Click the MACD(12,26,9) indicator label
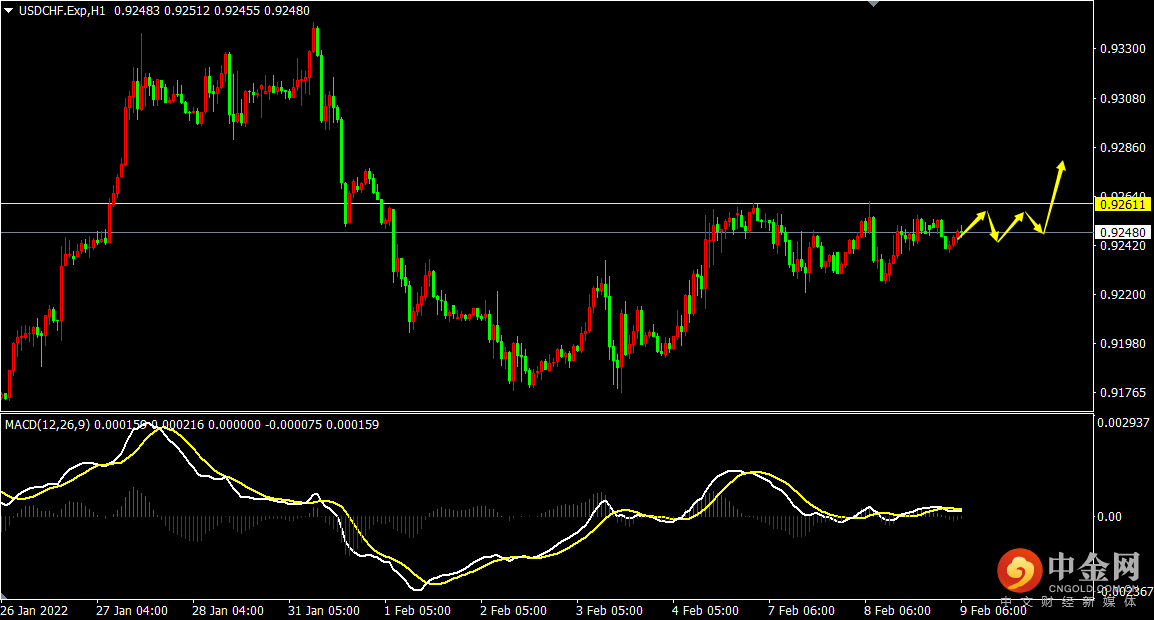This screenshot has width=1154, height=620. (47, 425)
